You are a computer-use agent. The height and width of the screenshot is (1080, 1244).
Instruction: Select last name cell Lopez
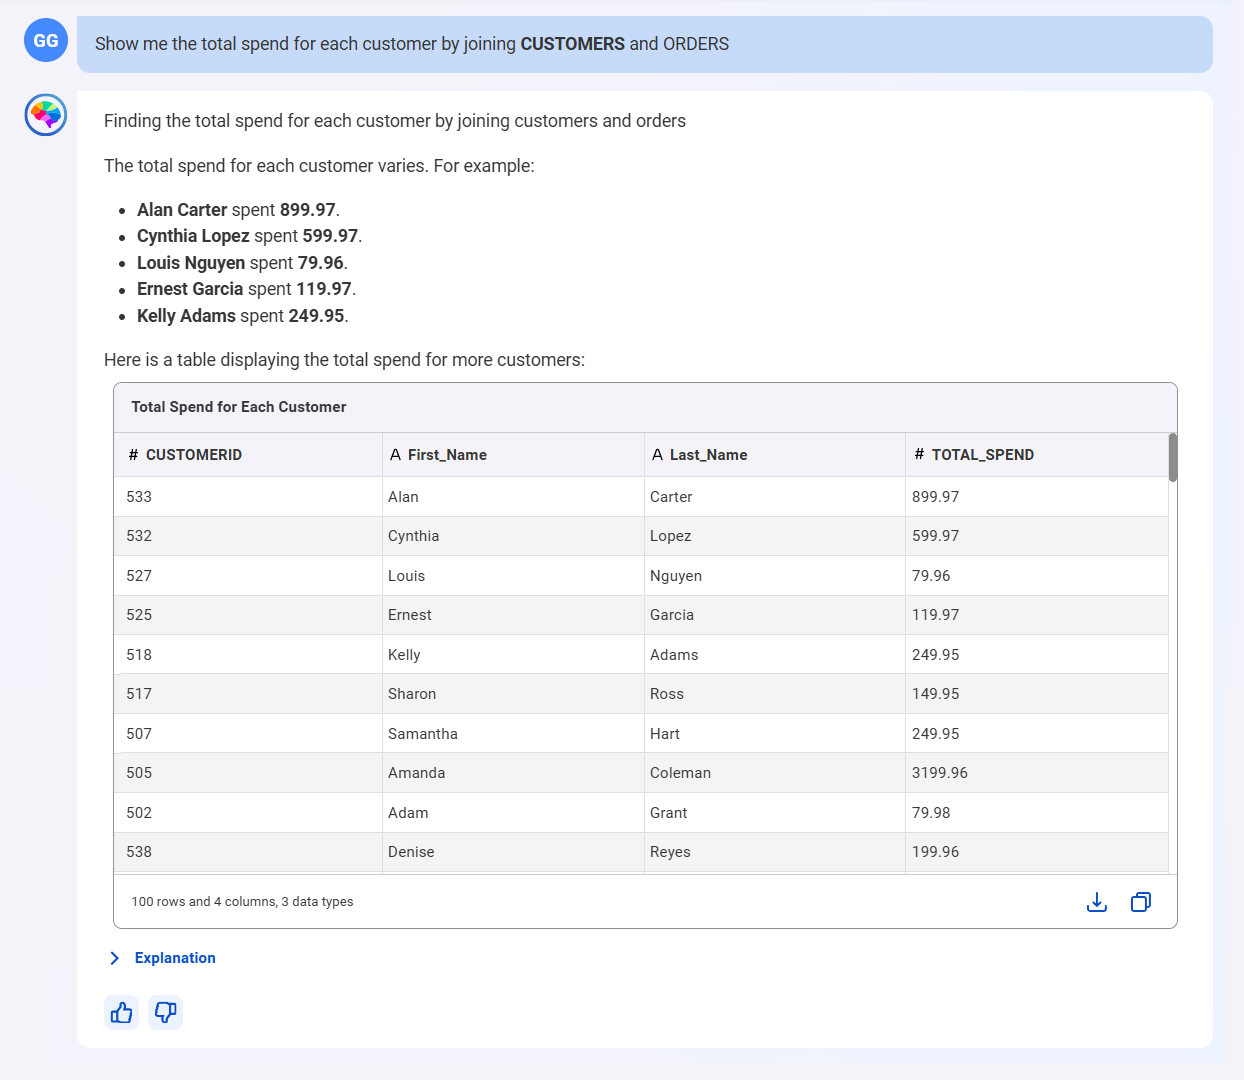[x=775, y=536]
